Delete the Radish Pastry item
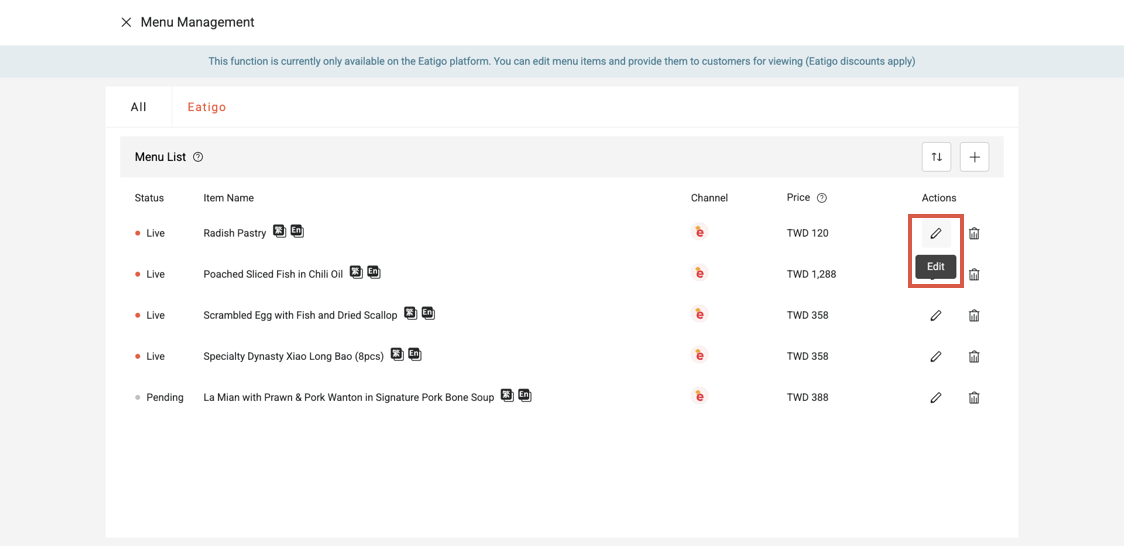Viewport: 1124px width, 546px height. pyautogui.click(x=974, y=233)
